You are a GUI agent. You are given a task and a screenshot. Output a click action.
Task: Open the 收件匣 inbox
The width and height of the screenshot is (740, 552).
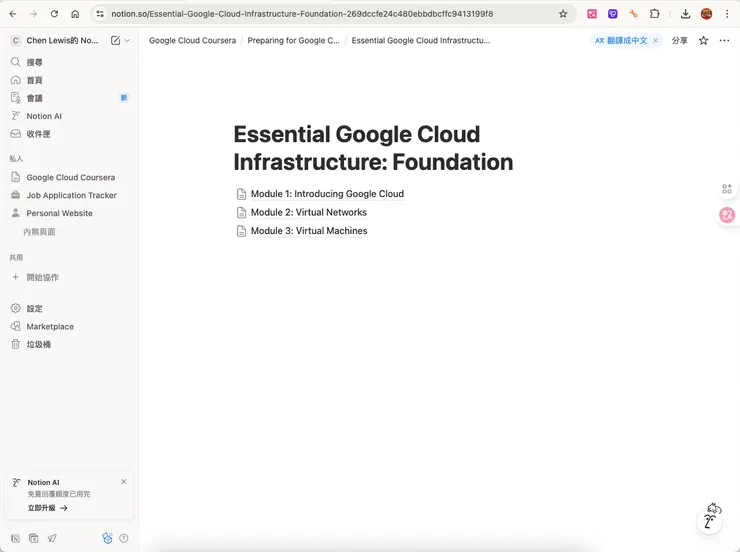tap(38, 134)
